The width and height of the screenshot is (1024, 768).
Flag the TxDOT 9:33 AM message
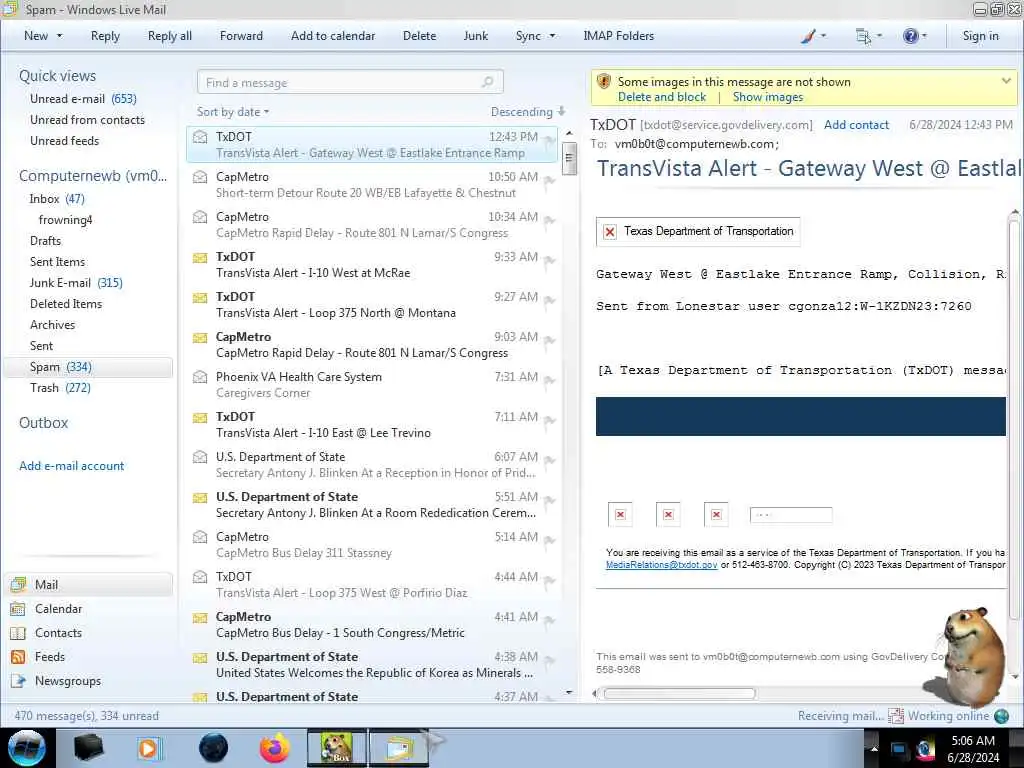click(549, 261)
